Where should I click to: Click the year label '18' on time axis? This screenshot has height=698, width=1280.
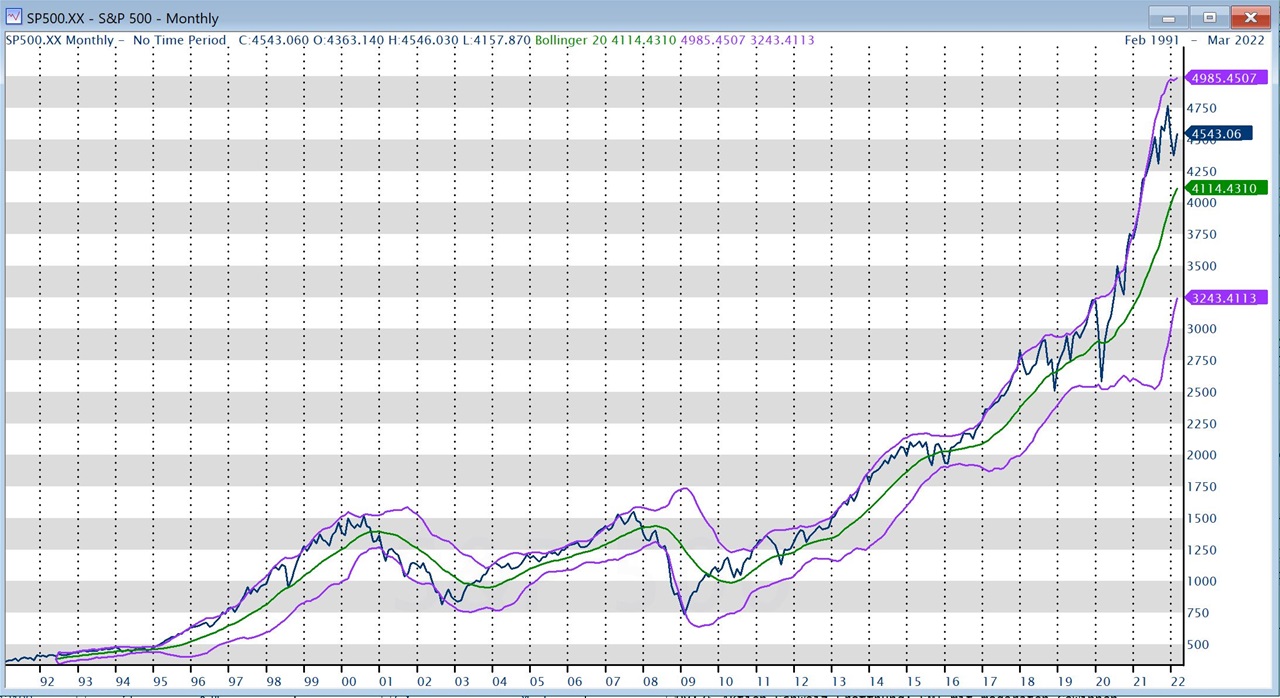click(x=1027, y=682)
